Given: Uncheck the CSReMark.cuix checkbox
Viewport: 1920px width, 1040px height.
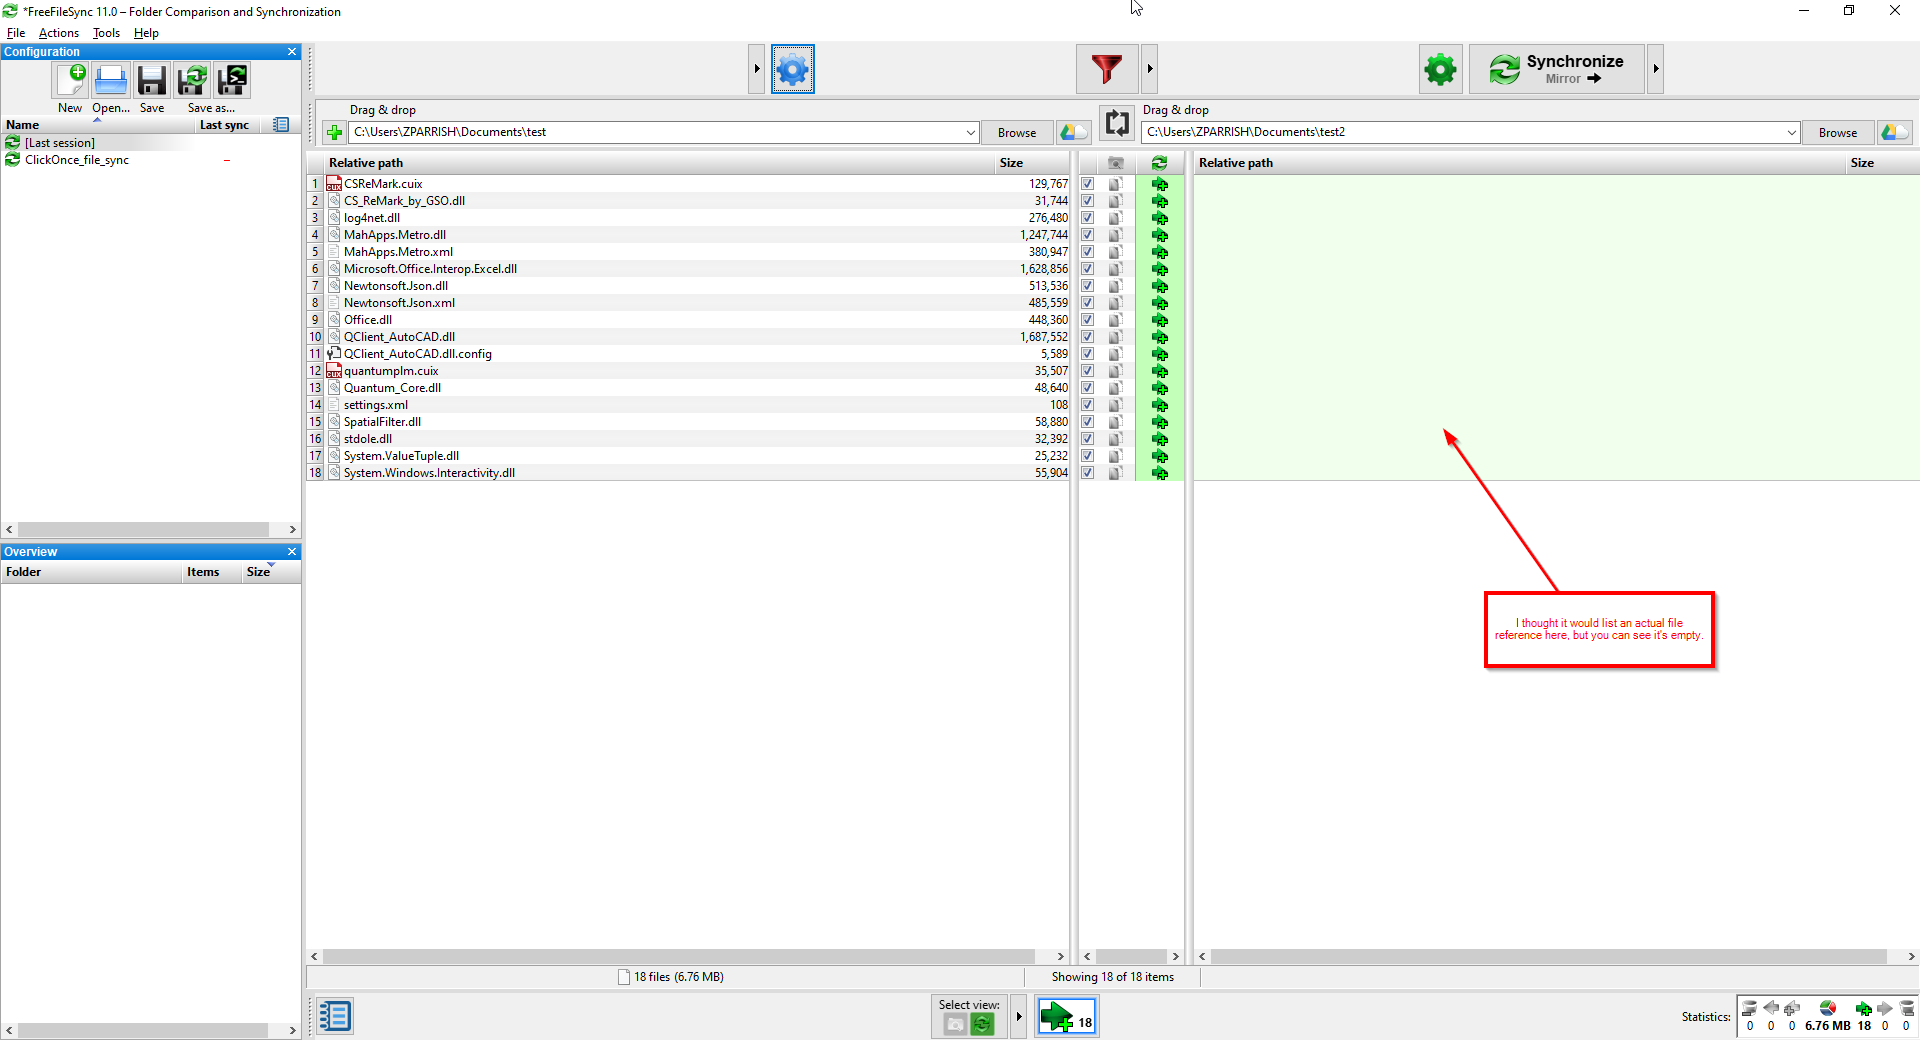Looking at the screenshot, I should tap(1087, 184).
